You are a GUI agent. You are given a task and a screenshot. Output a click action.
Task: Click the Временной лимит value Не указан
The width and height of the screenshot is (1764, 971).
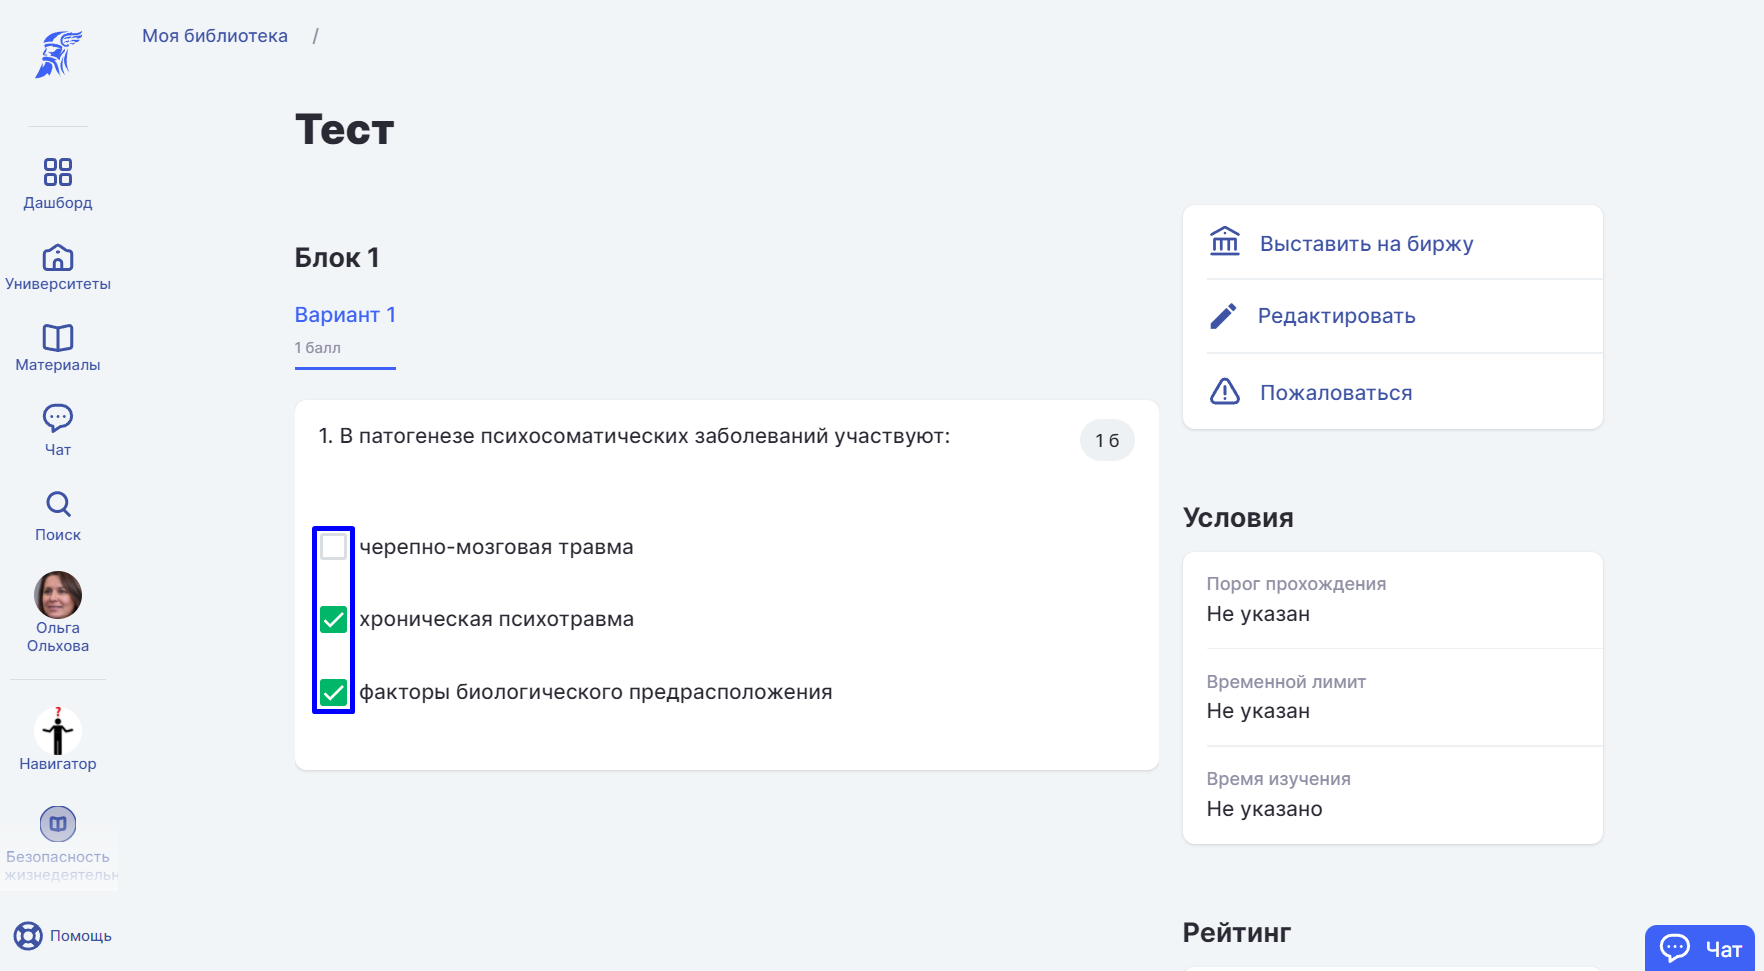(1258, 711)
